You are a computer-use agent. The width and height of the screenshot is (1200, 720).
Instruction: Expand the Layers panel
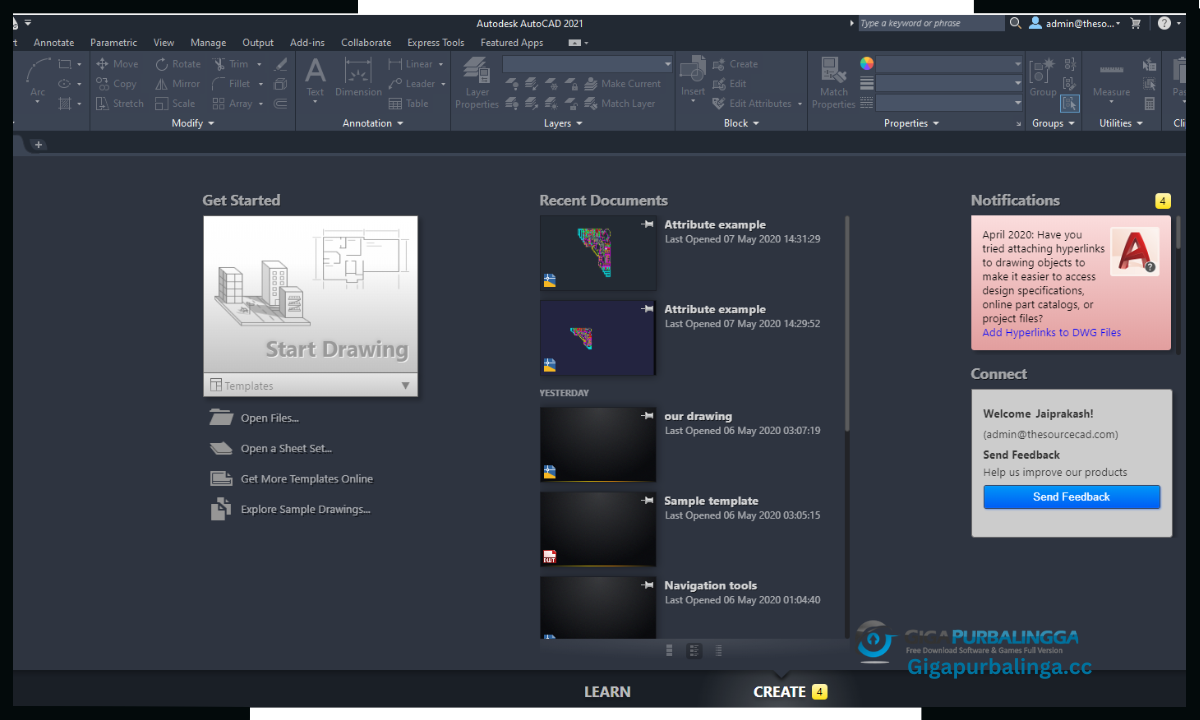(x=563, y=123)
